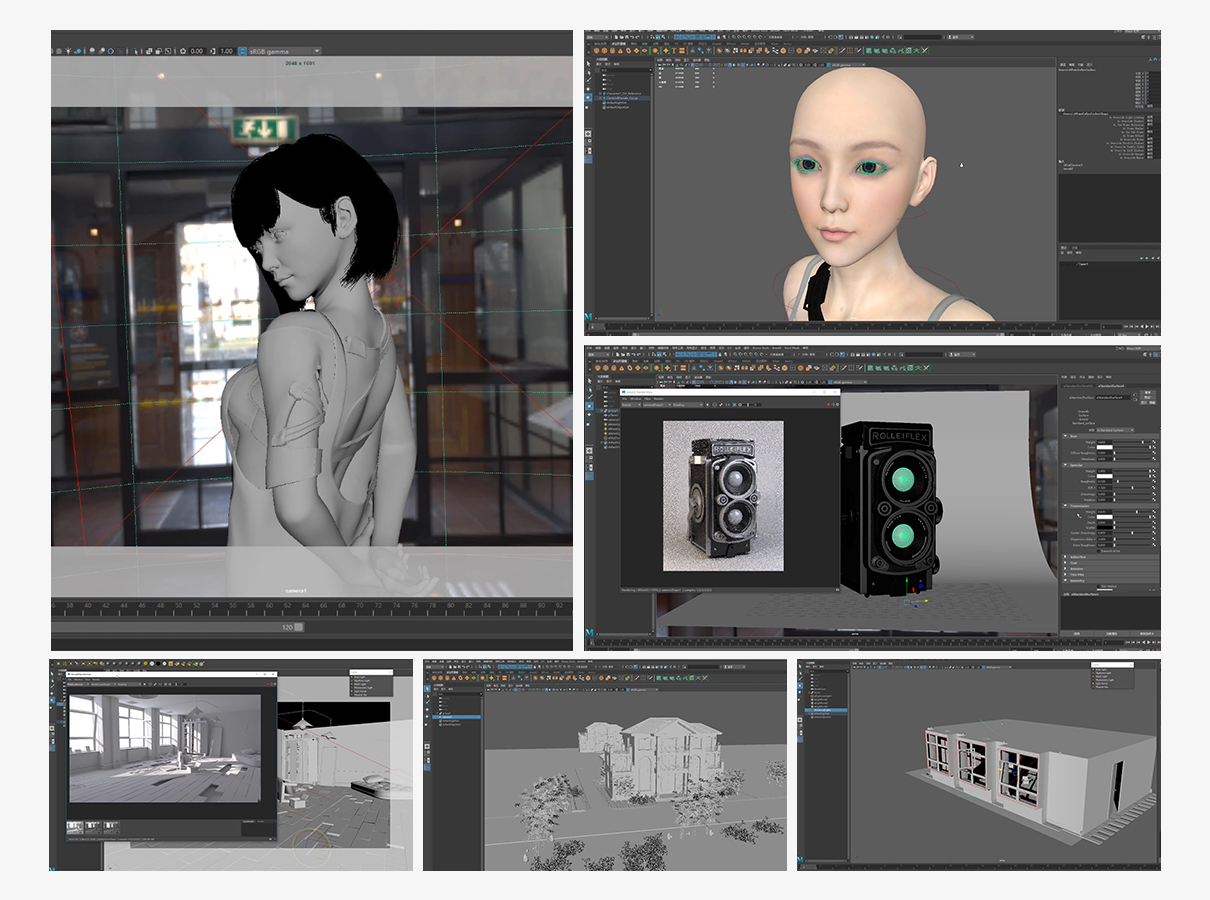Open the sRGB gamma dropdown in character viewport
Image resolution: width=1210 pixels, height=900 pixels.
click(x=285, y=51)
